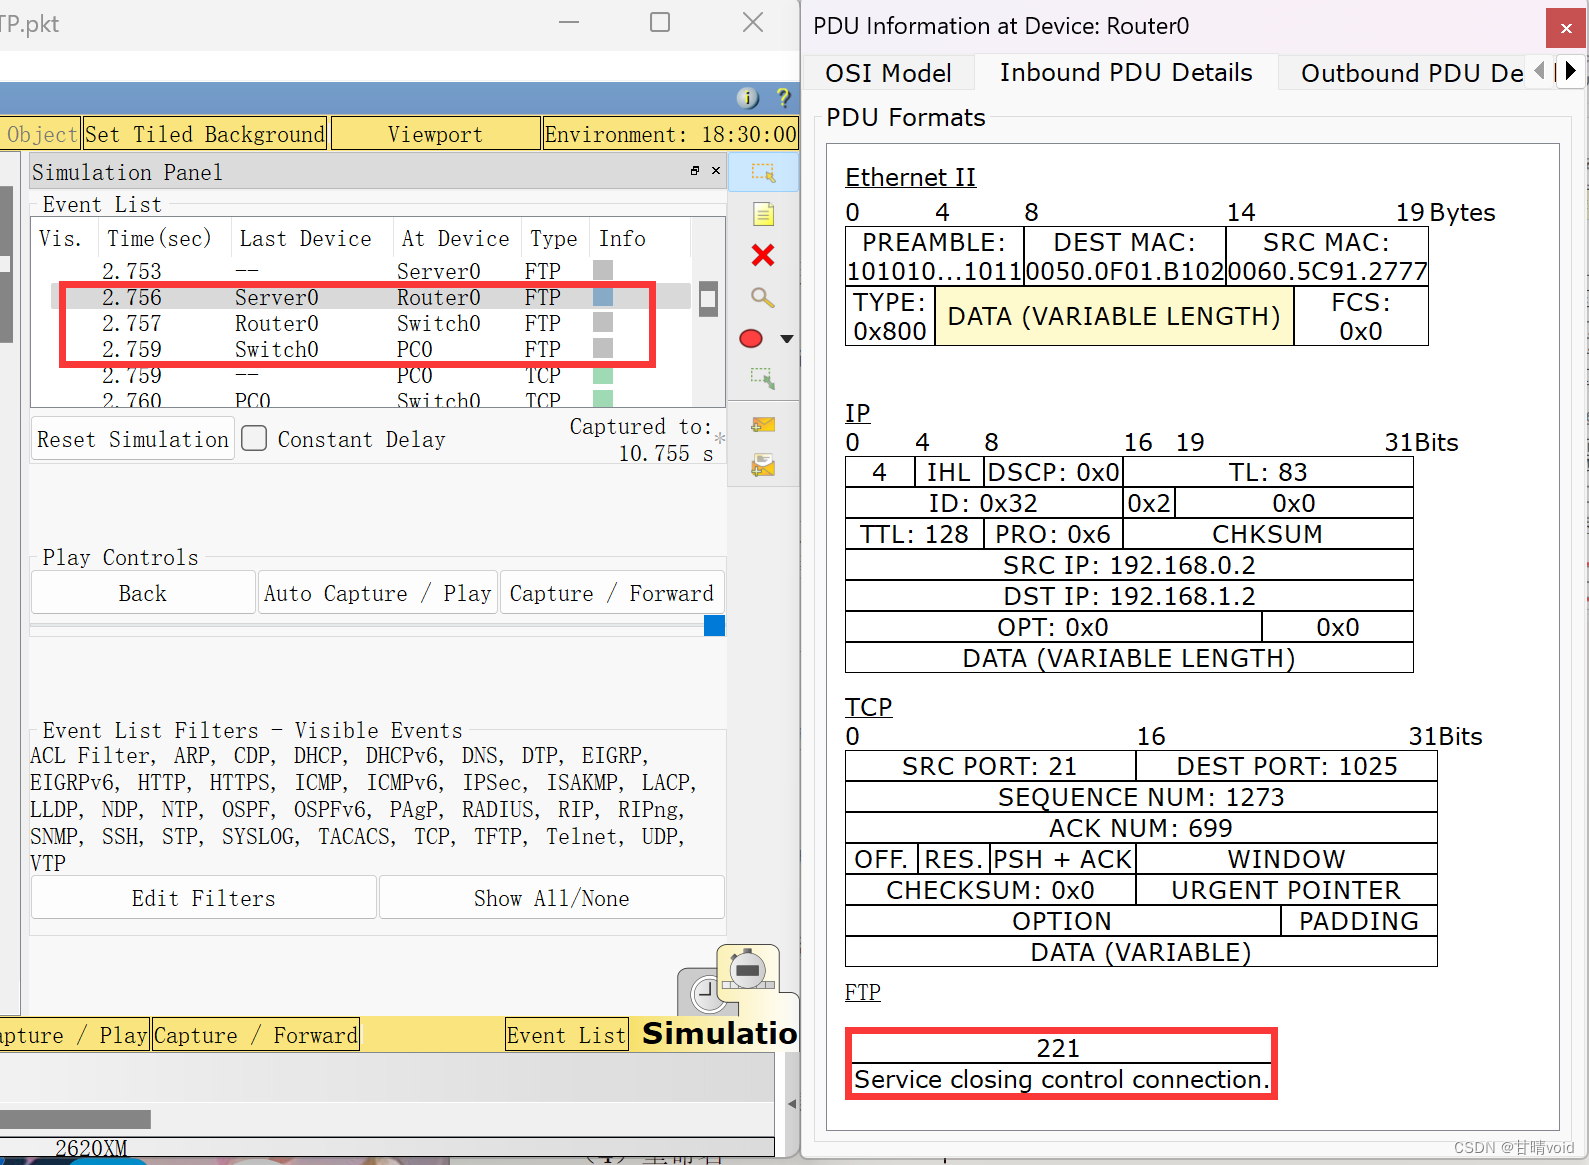Viewport: 1589px width, 1165px height.
Task: Click the gray info swatch for event 2.757
Action: point(603,322)
